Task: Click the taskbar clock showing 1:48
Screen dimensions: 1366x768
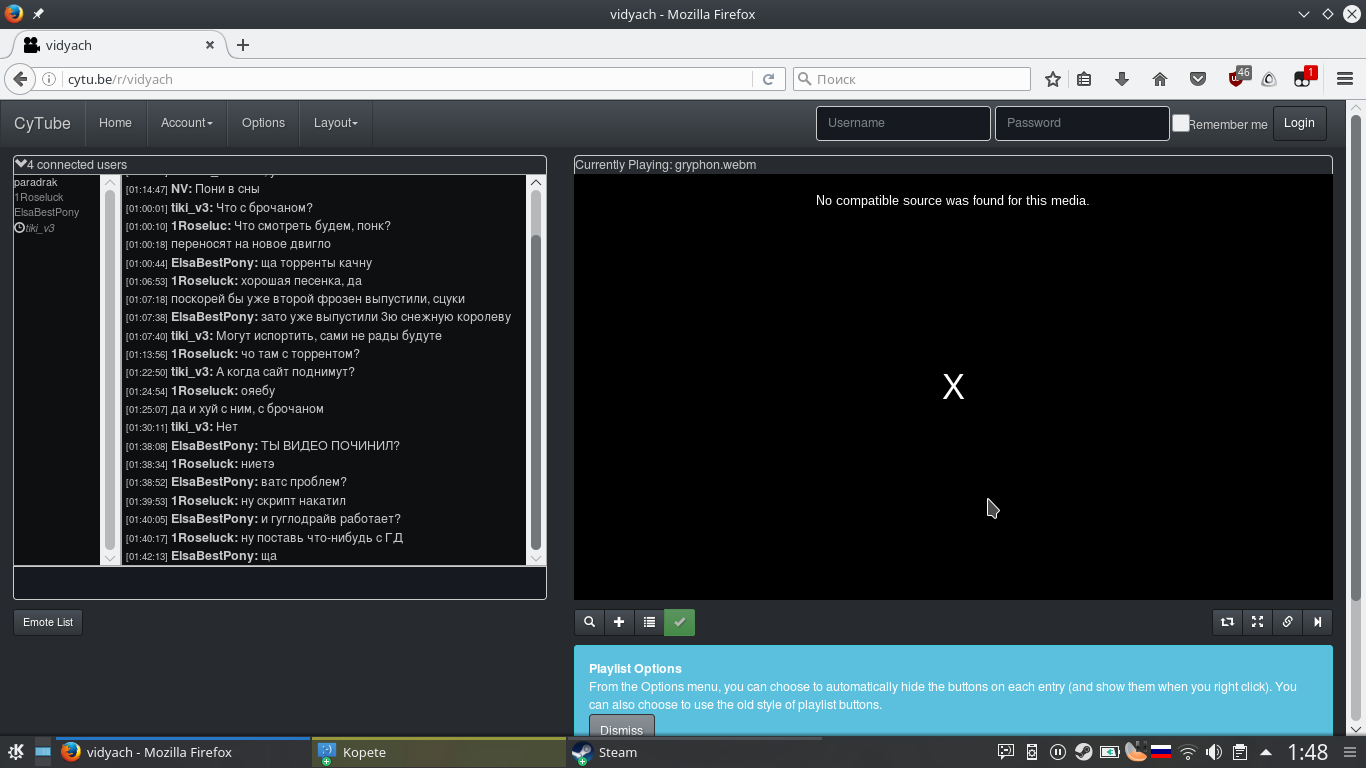Action: (1308, 752)
